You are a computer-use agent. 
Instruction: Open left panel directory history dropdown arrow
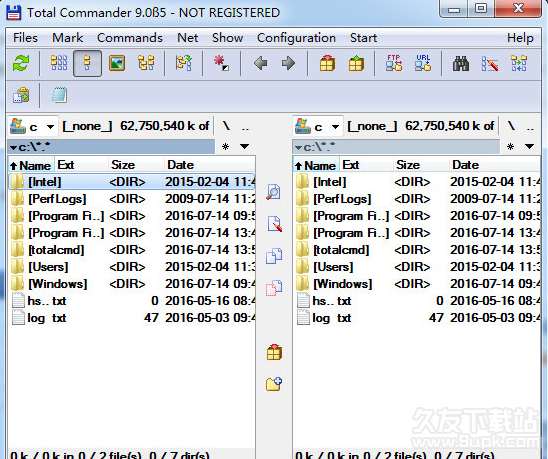tap(244, 146)
